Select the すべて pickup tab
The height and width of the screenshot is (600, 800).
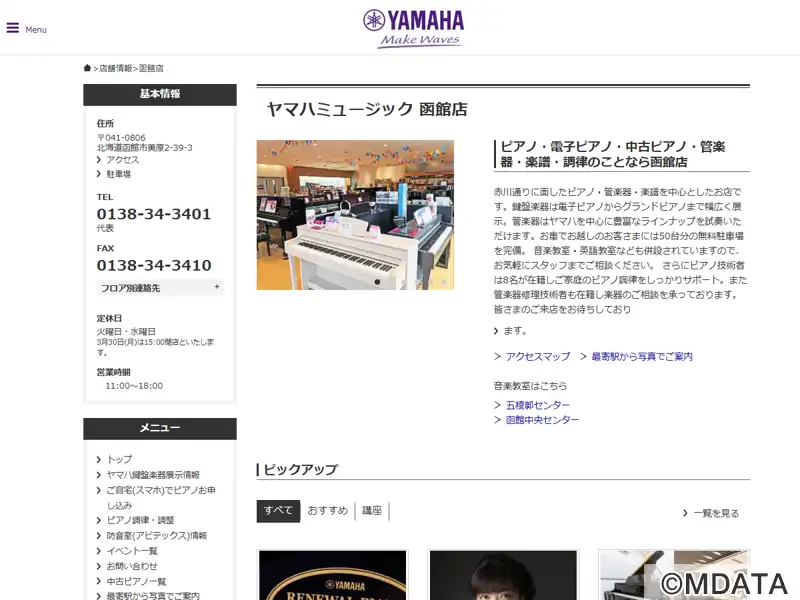click(x=278, y=511)
